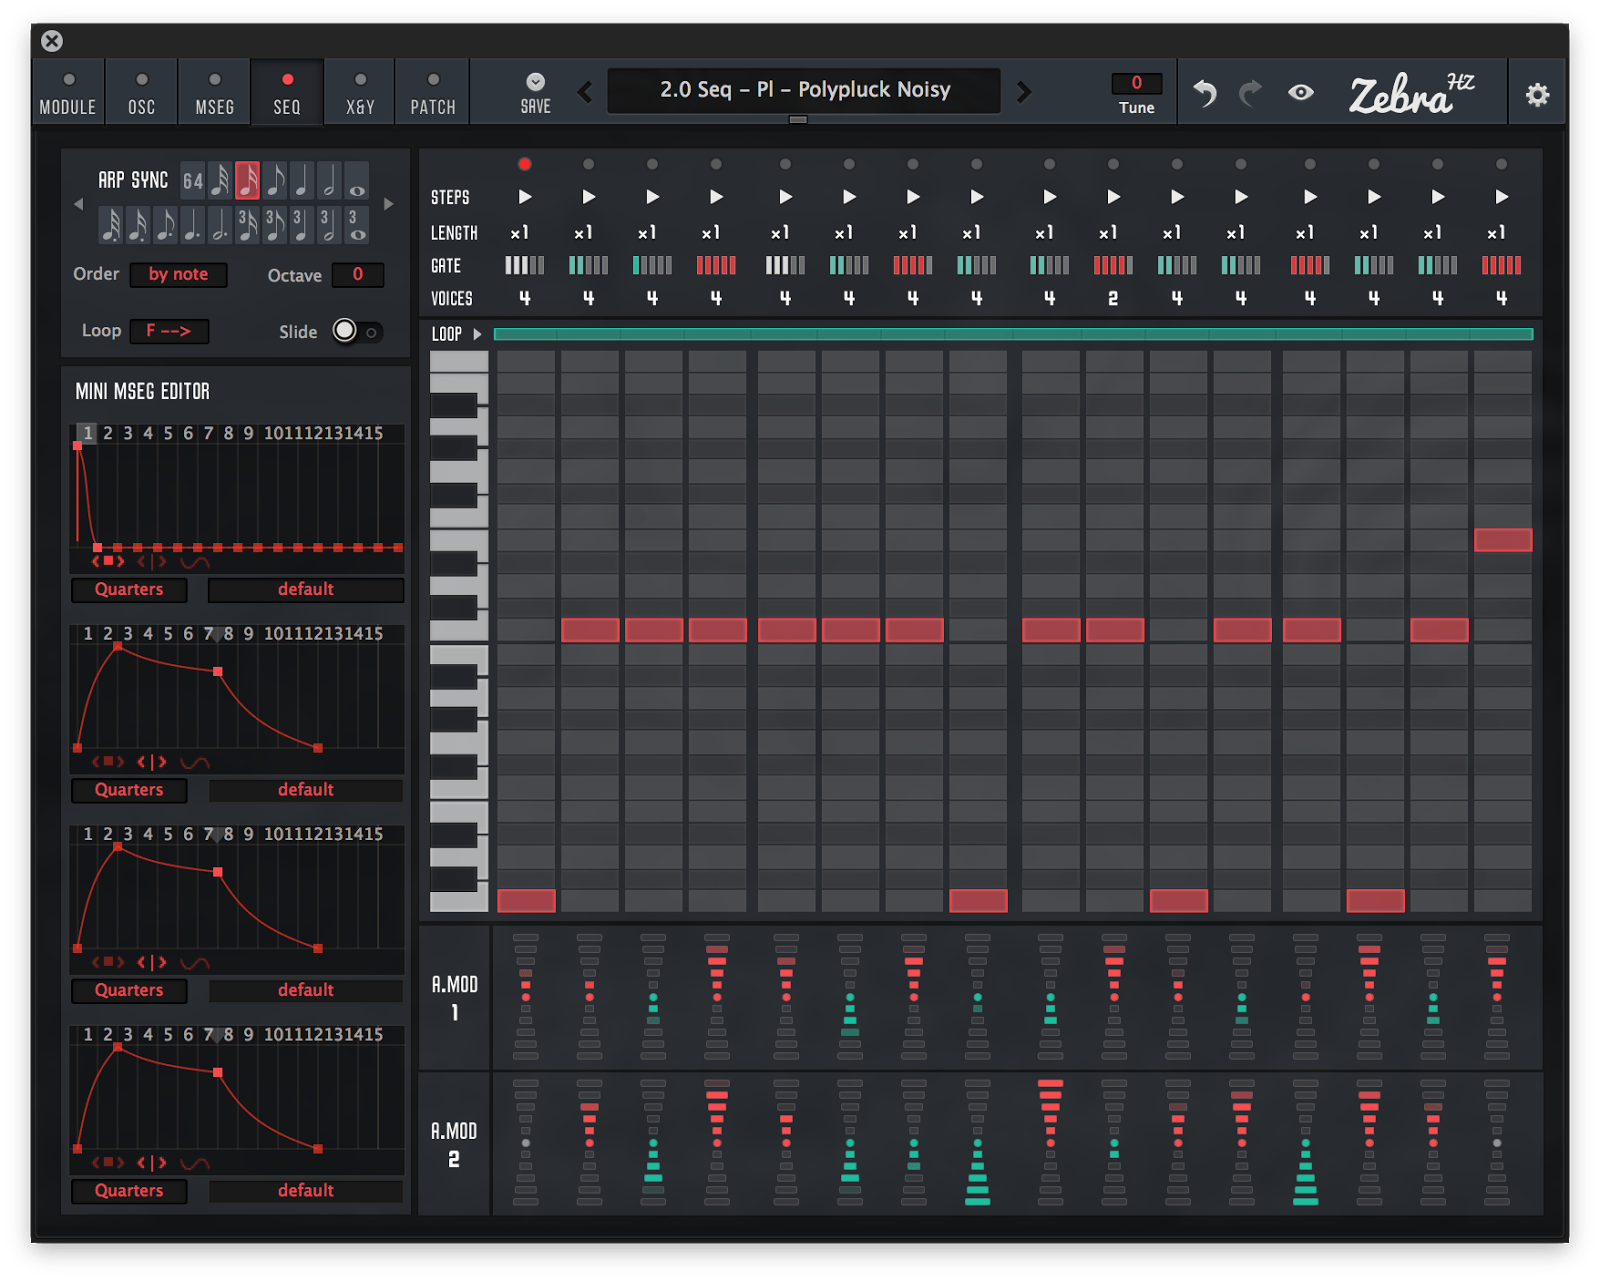This screenshot has height=1281, width=1600.
Task: Open the default dropdown under the first mini MSEG
Action: [306, 590]
